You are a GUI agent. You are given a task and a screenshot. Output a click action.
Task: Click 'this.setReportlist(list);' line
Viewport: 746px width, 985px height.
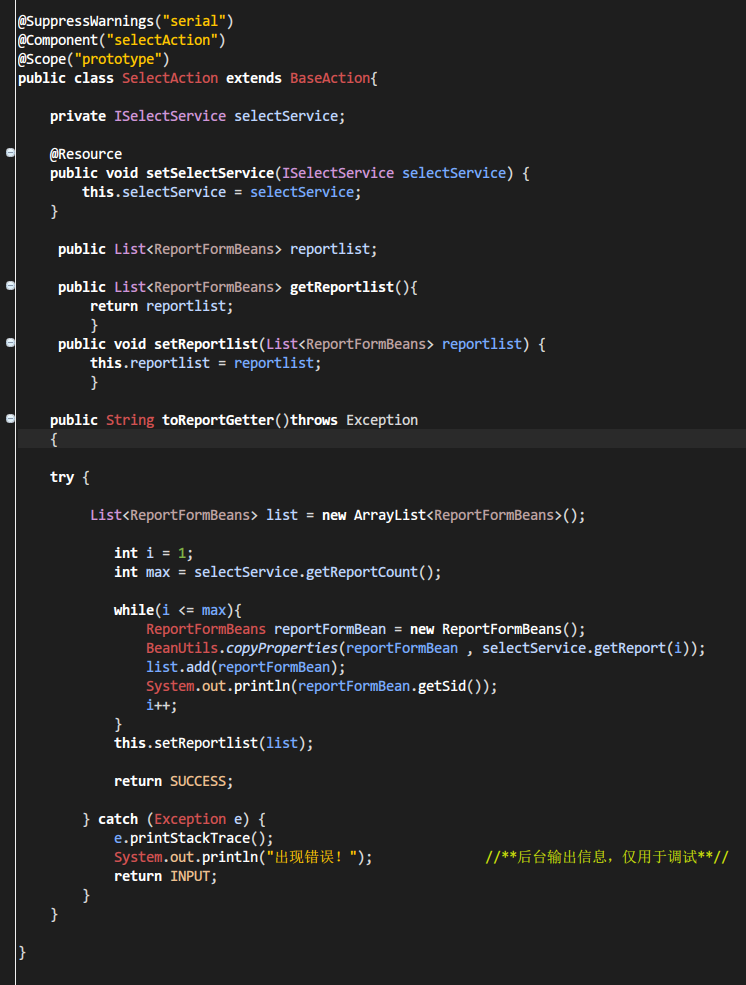(214, 743)
